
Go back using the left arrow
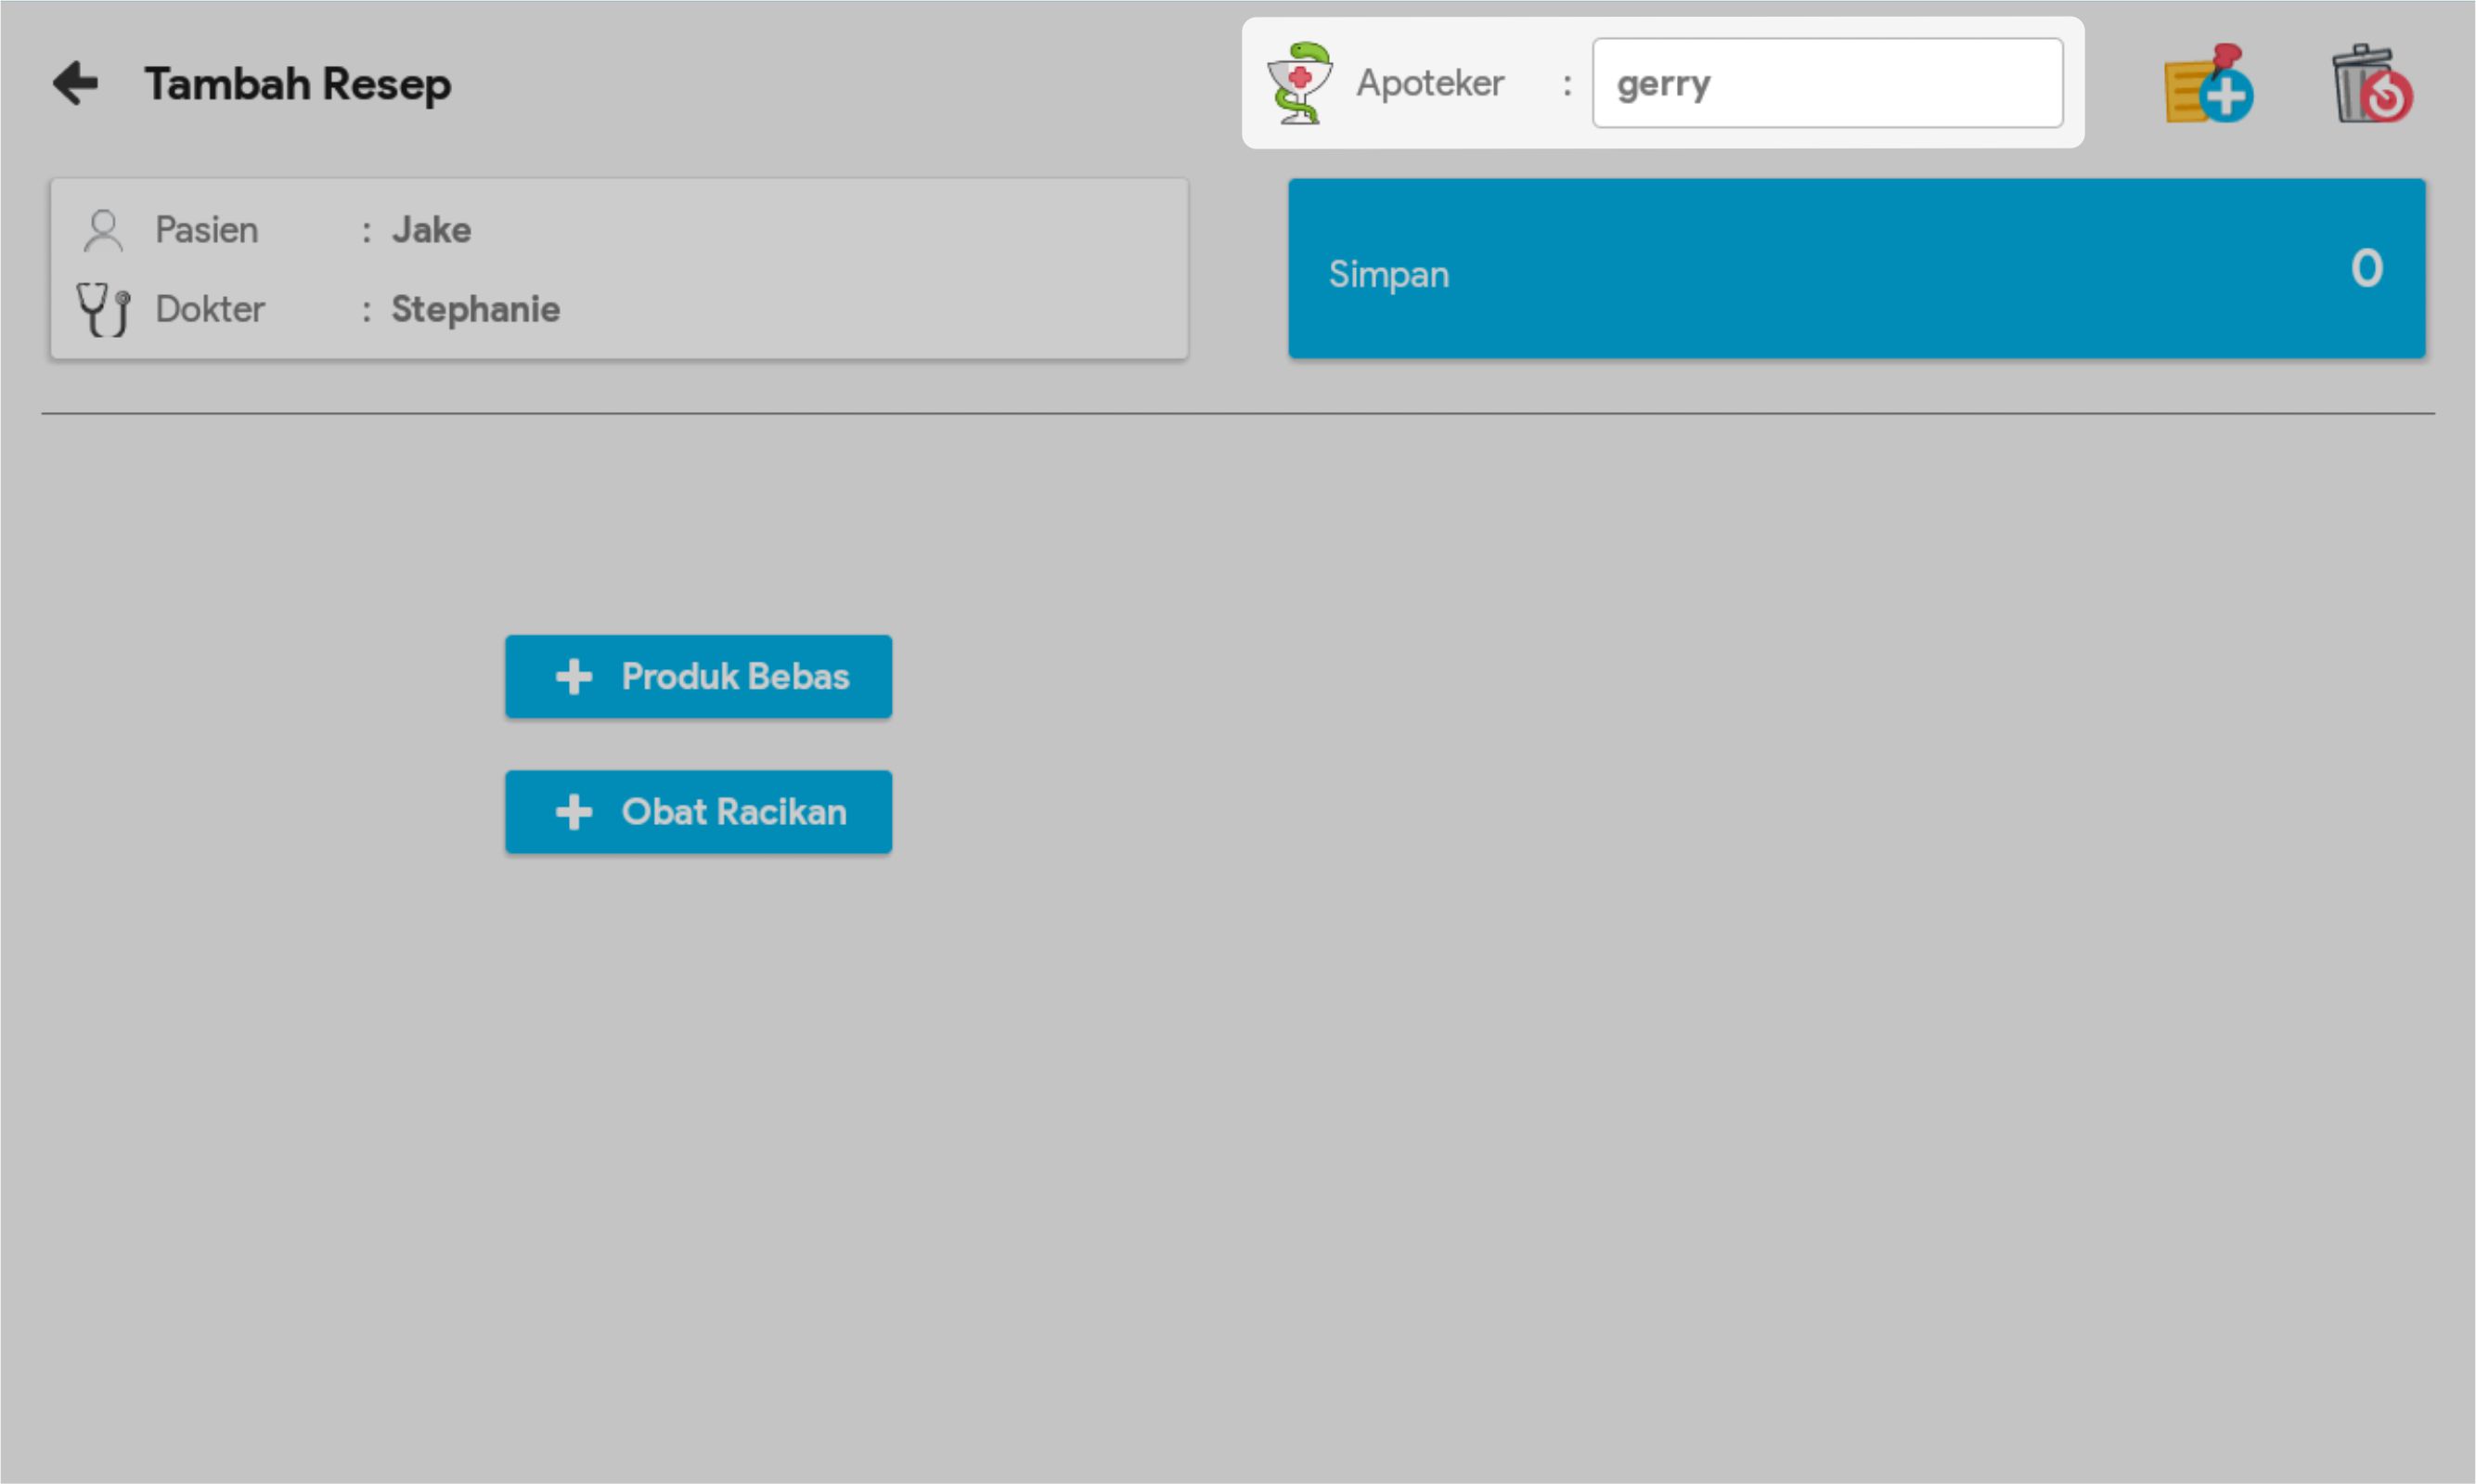[76, 83]
